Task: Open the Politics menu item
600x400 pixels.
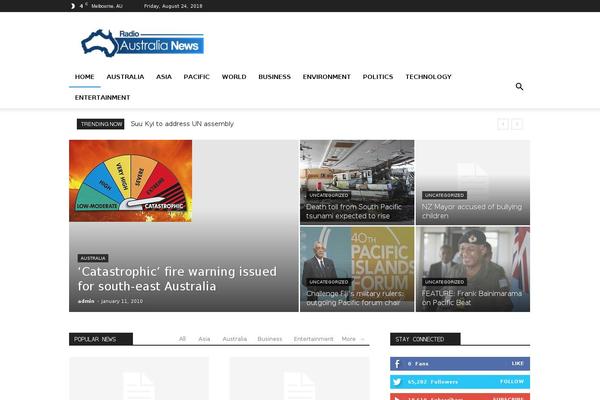Action: point(378,77)
